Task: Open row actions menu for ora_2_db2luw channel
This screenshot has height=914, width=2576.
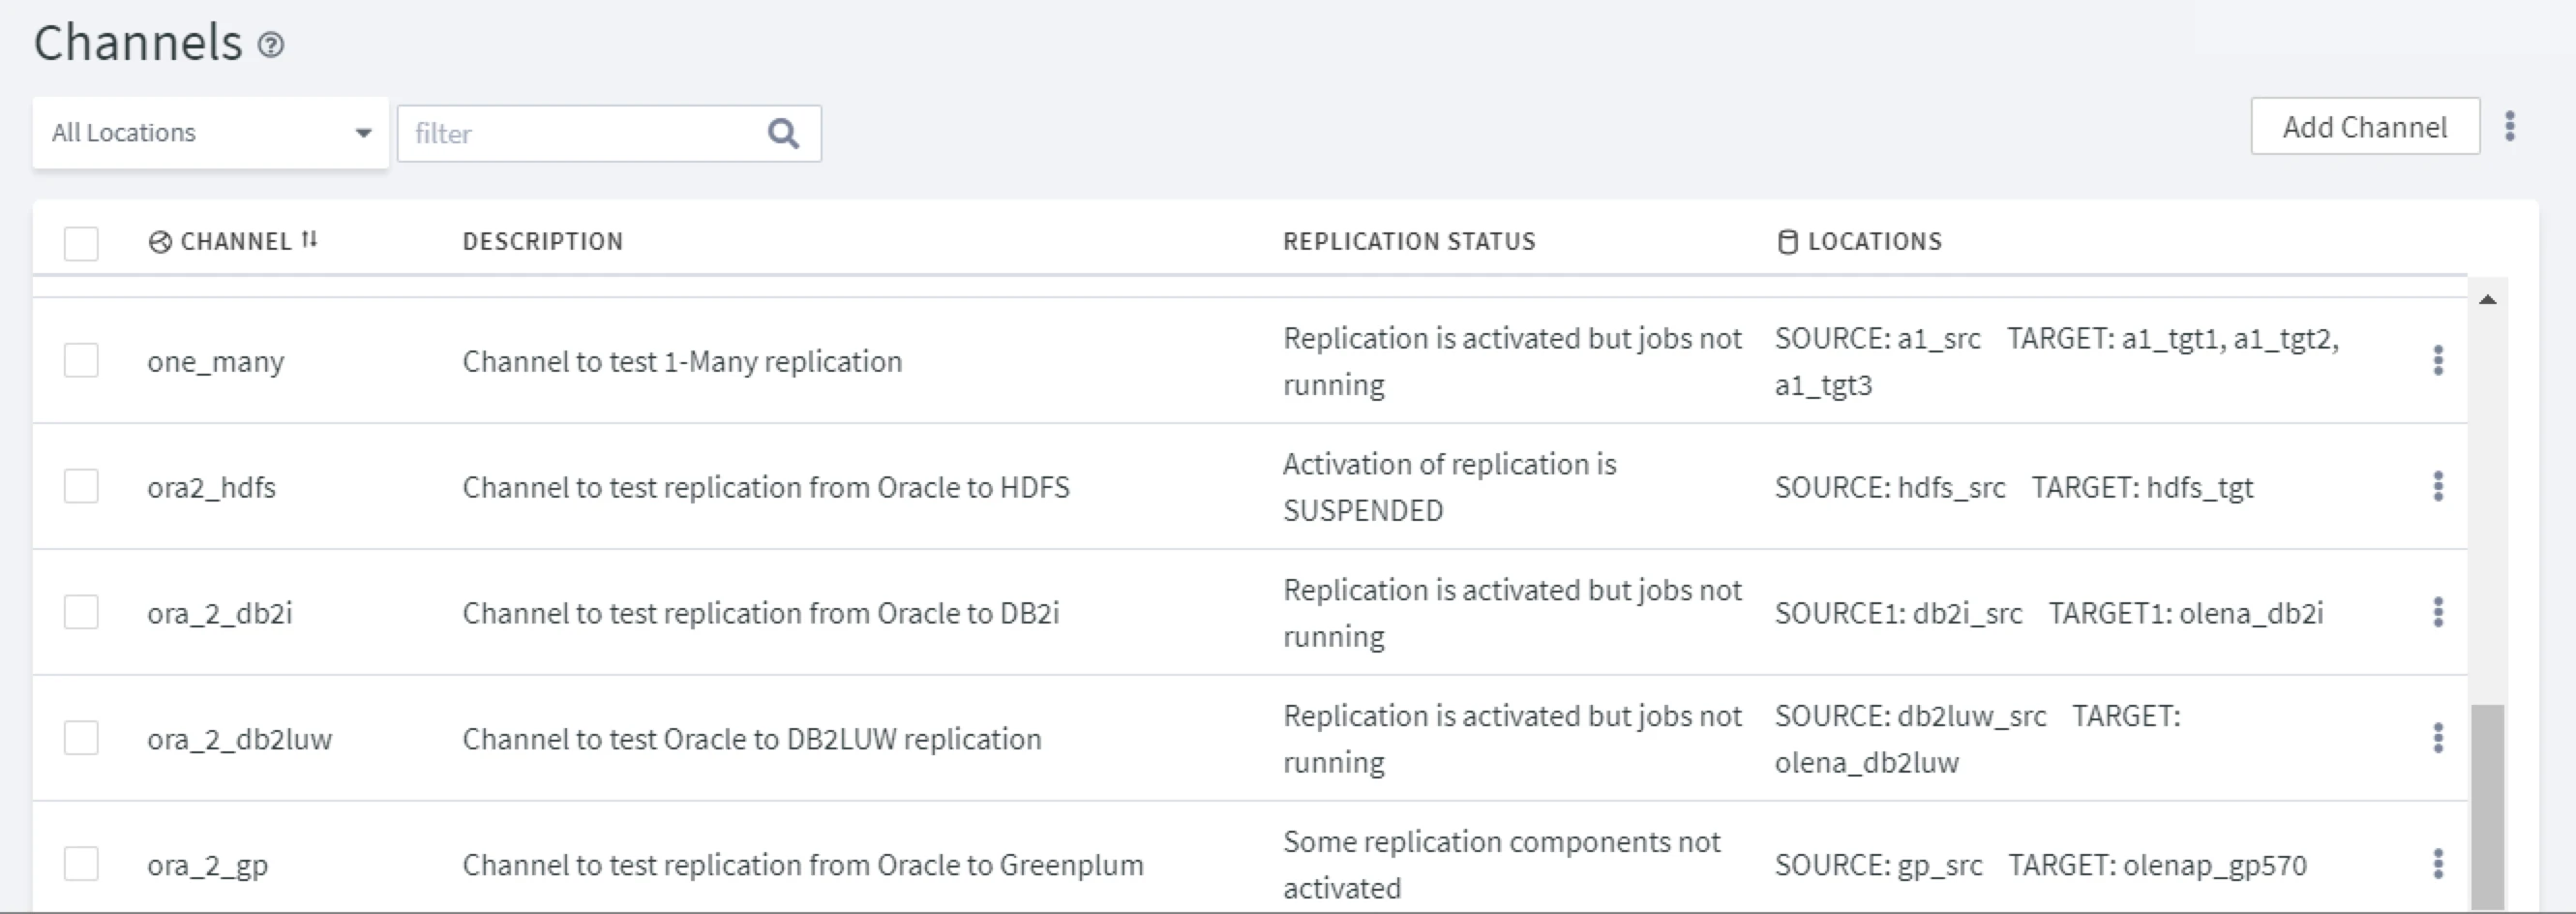Action: (2438, 738)
